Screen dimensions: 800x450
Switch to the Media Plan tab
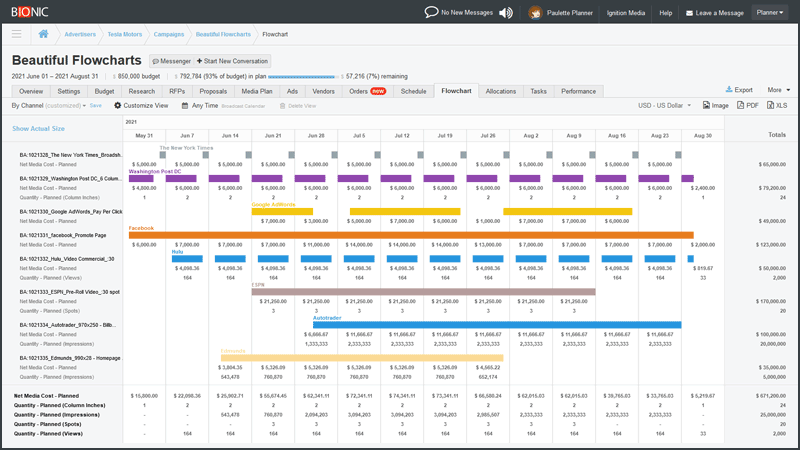tap(257, 91)
